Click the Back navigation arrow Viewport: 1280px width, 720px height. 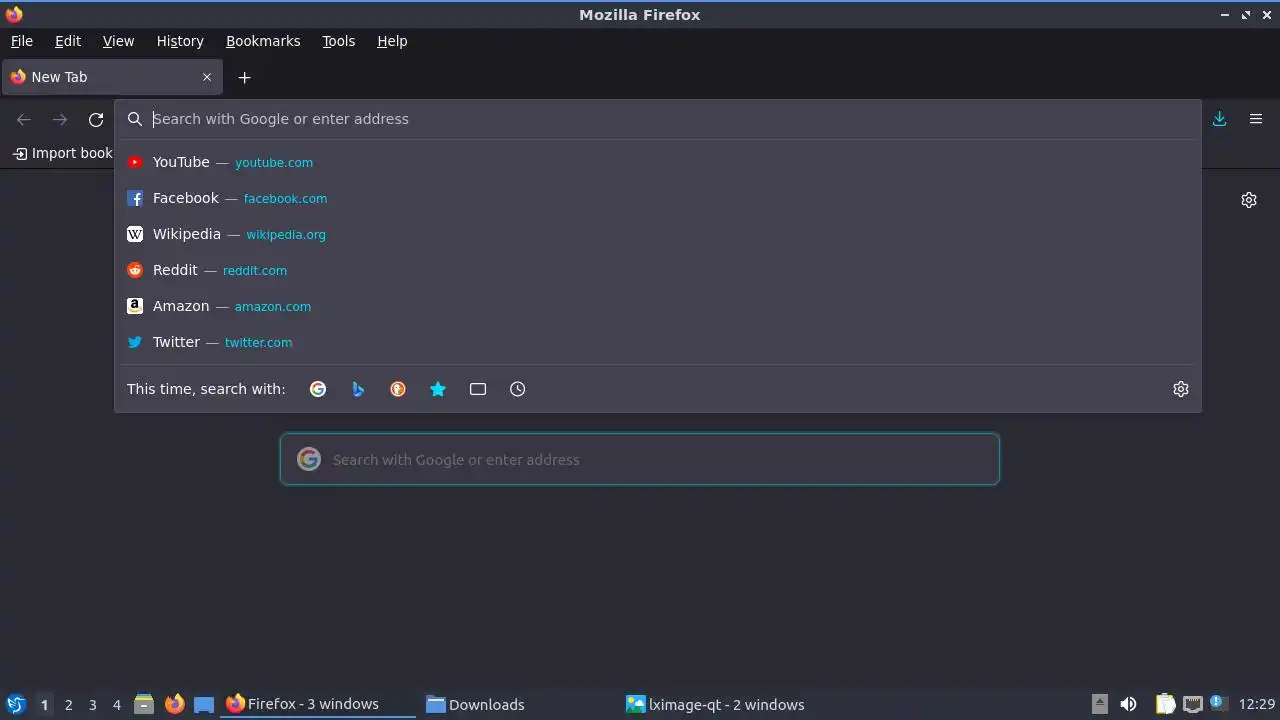(x=24, y=119)
